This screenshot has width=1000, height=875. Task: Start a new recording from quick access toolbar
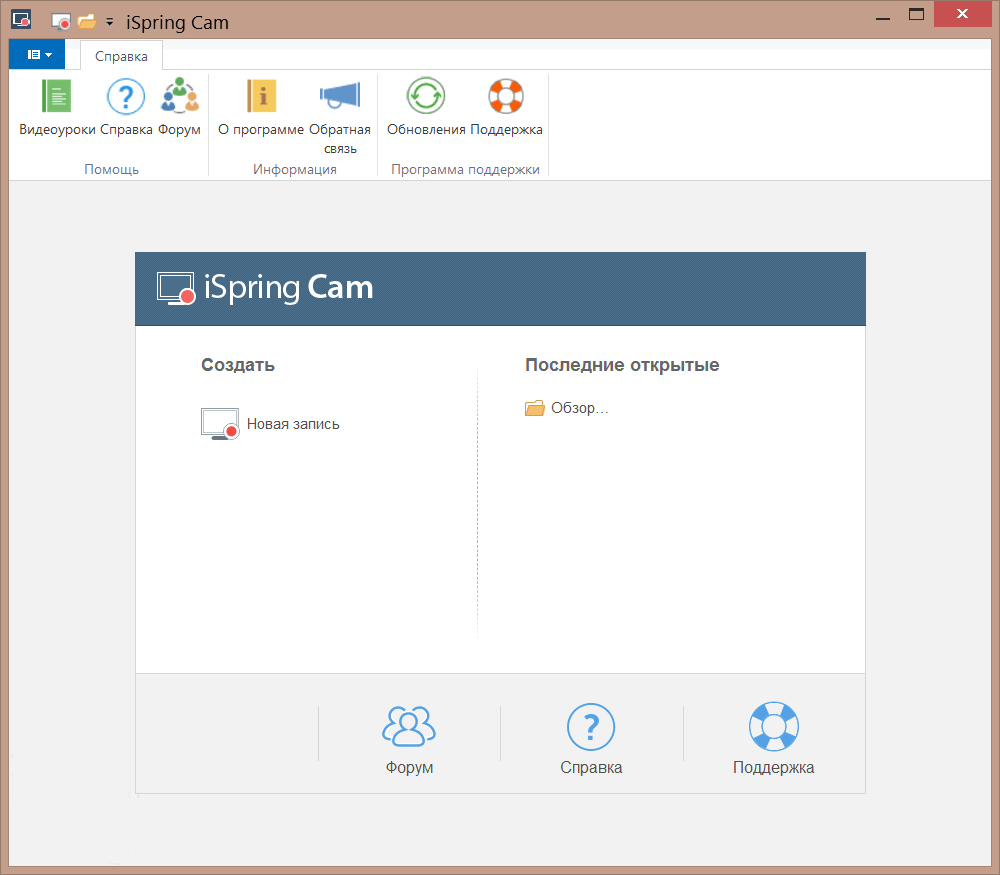[x=61, y=22]
